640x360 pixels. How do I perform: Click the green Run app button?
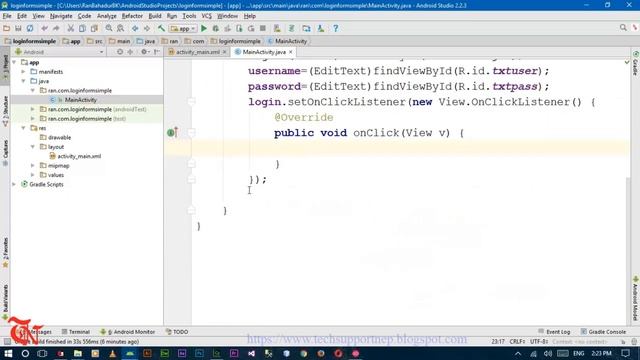[204, 28]
